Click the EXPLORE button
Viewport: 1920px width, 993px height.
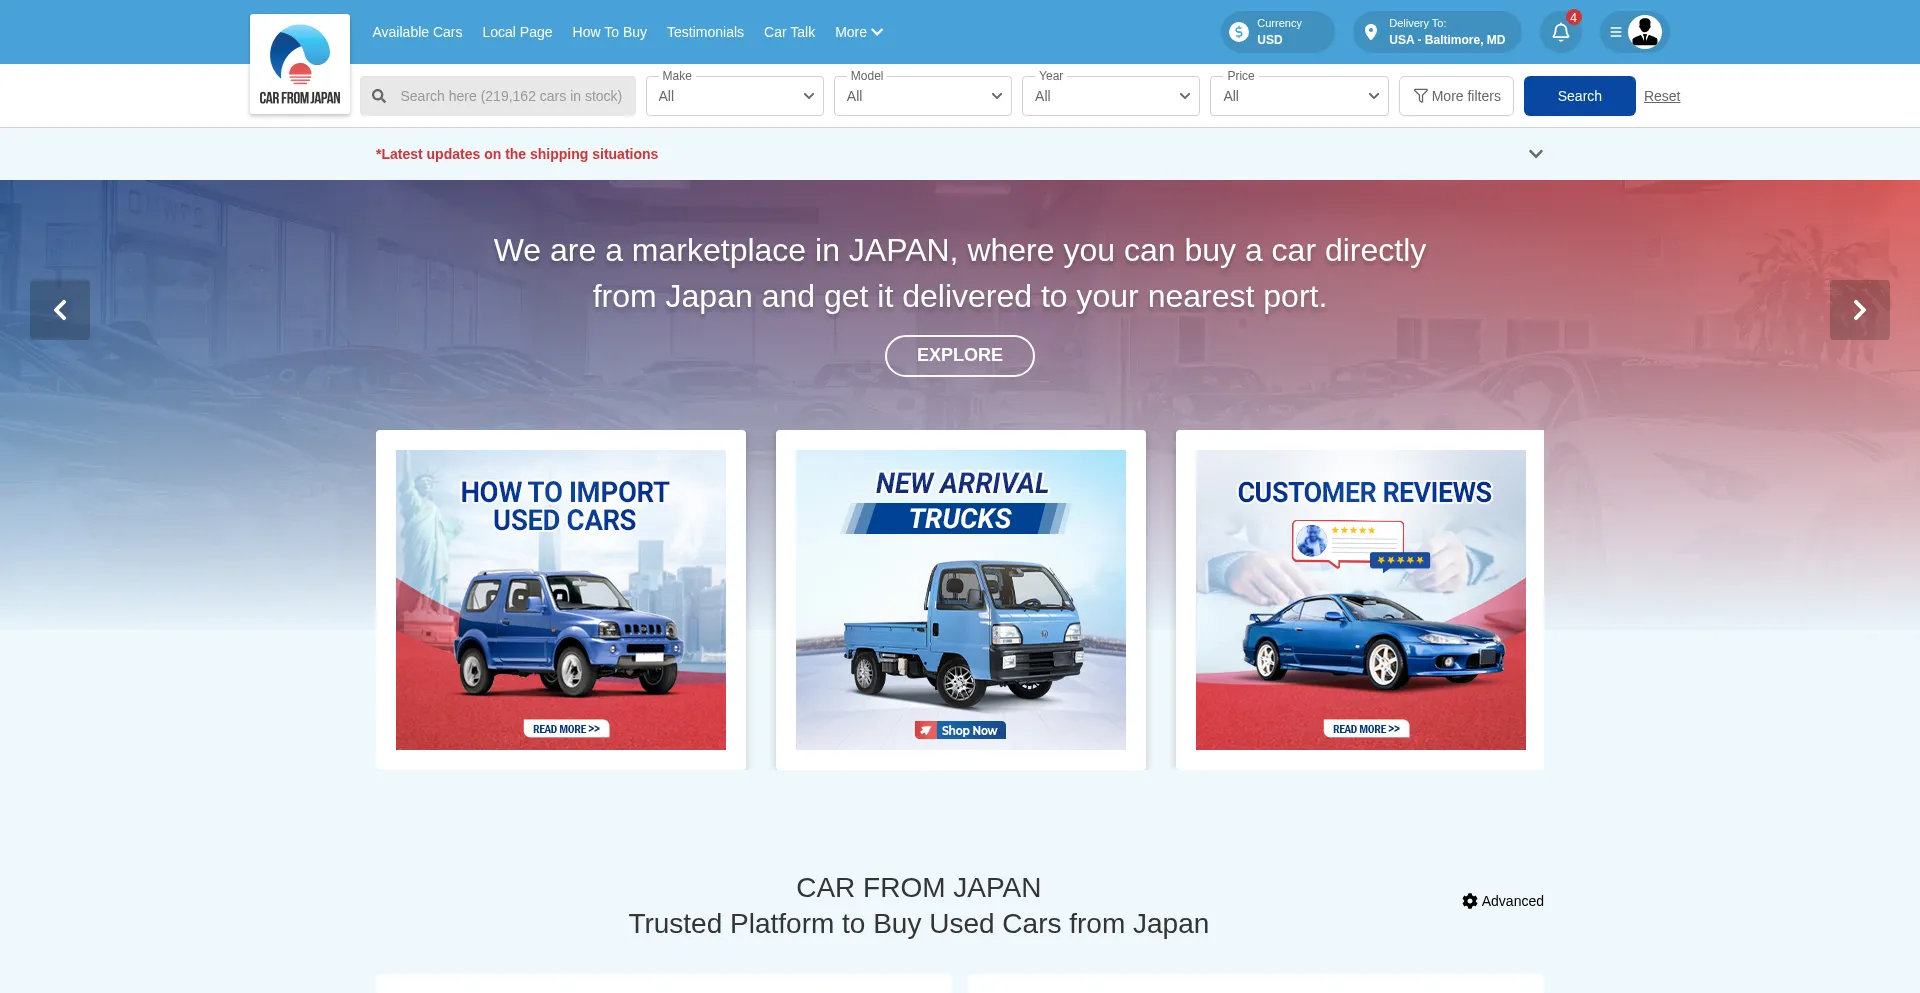tap(960, 356)
